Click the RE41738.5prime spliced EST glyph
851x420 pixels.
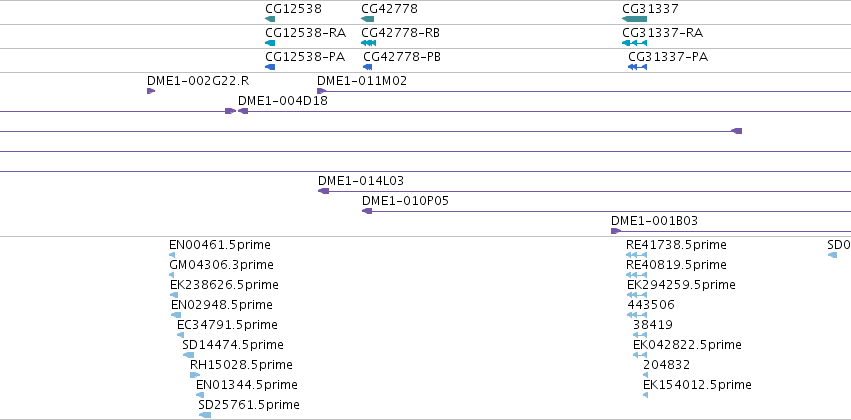(x=636, y=255)
